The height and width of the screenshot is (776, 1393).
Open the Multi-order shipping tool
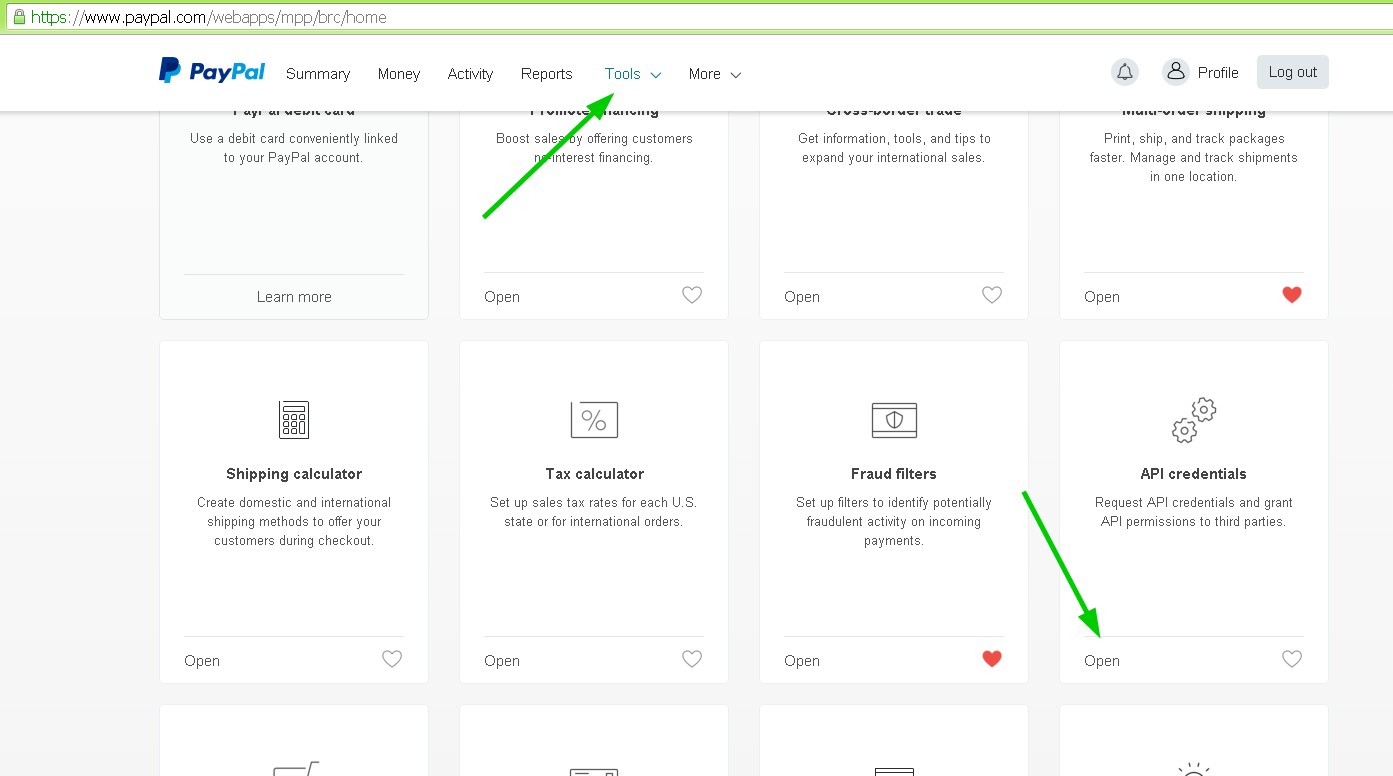click(1102, 297)
